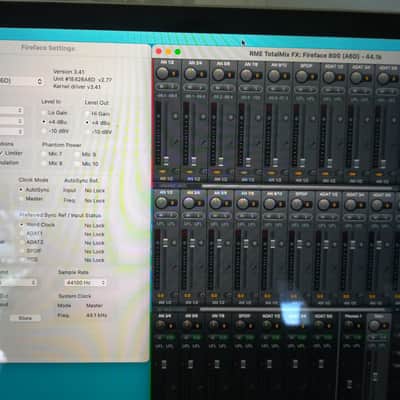Open settings icon beside ADAT 1/2 input fader

click(340, 144)
